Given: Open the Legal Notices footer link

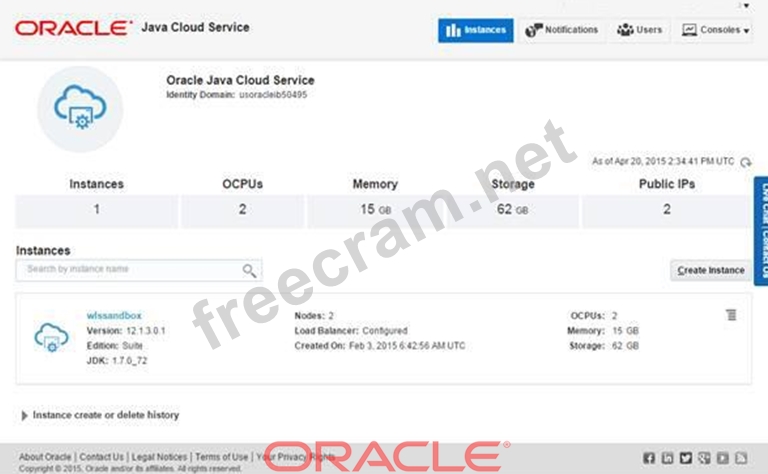Looking at the screenshot, I should point(159,457).
